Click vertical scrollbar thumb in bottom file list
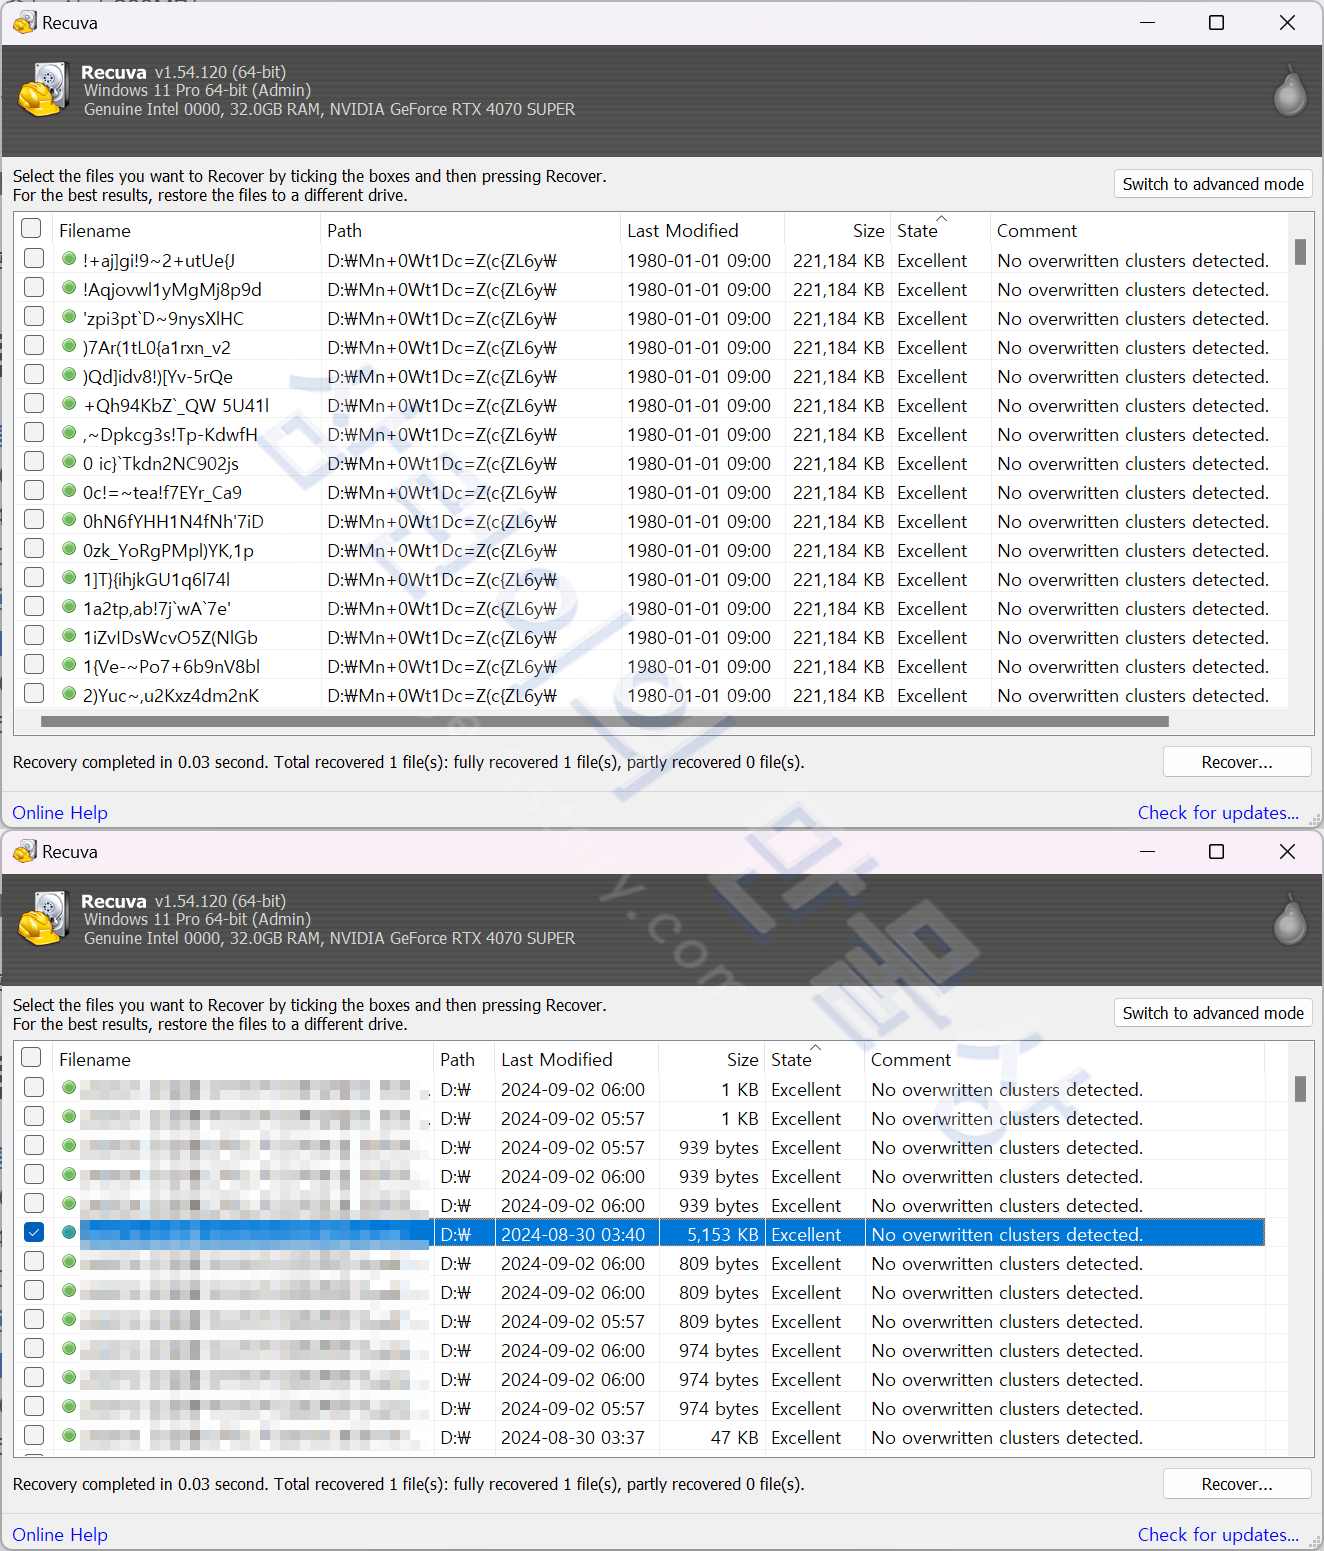The width and height of the screenshot is (1324, 1551). (x=1300, y=1088)
